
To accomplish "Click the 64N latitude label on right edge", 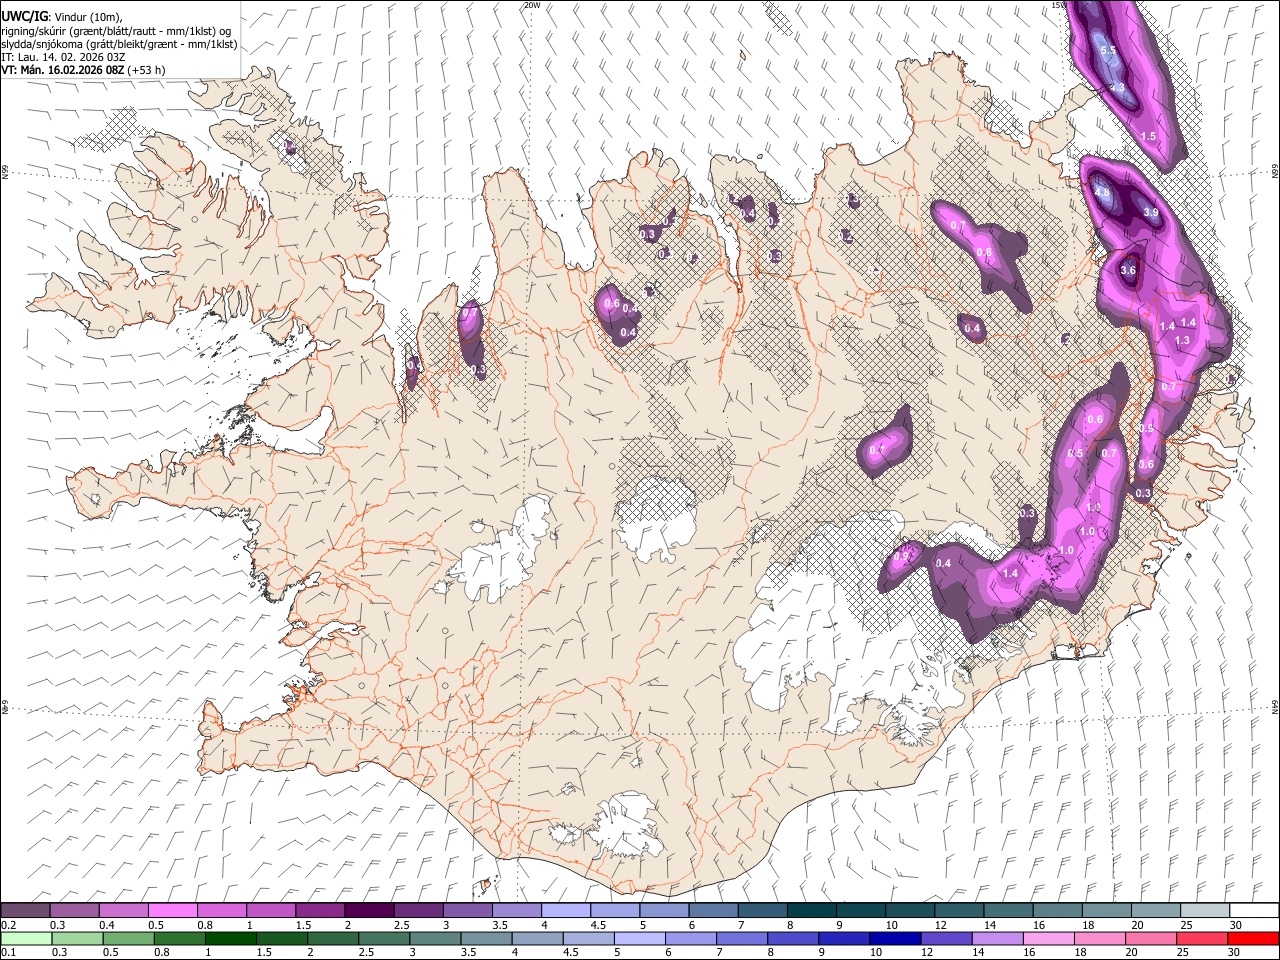I will tap(1275, 706).
